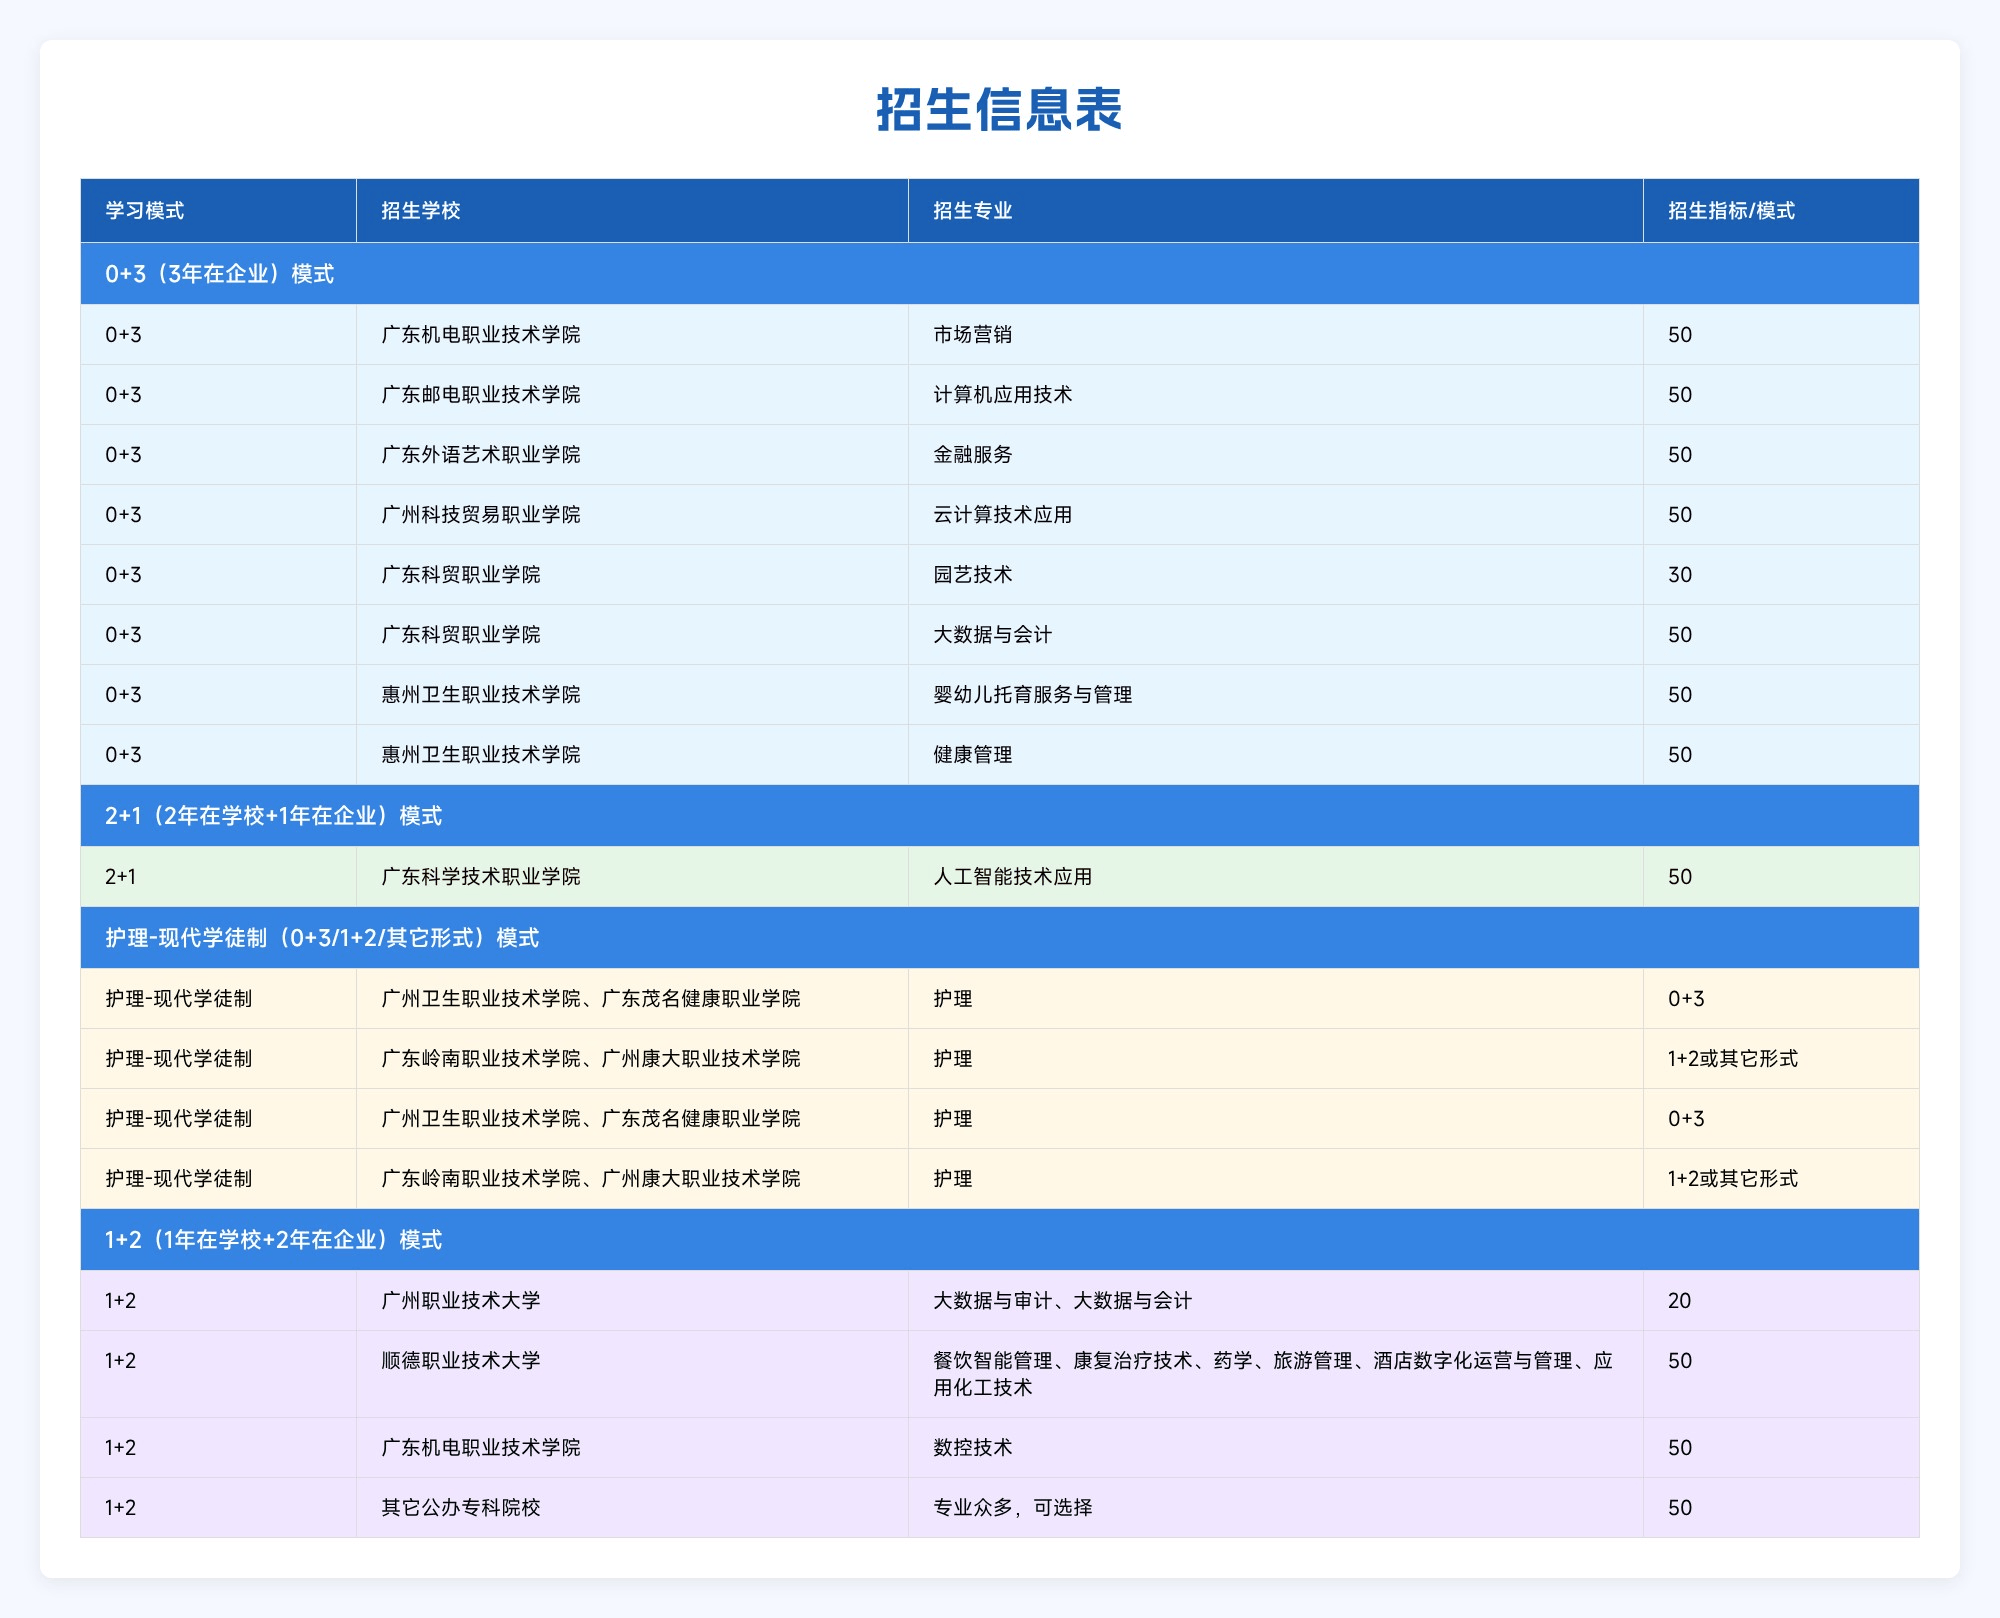This screenshot has width=2000, height=1618.
Task: Select the 2+1（2年在学校+1年在企业）模式 section header
Action: click(1000, 816)
